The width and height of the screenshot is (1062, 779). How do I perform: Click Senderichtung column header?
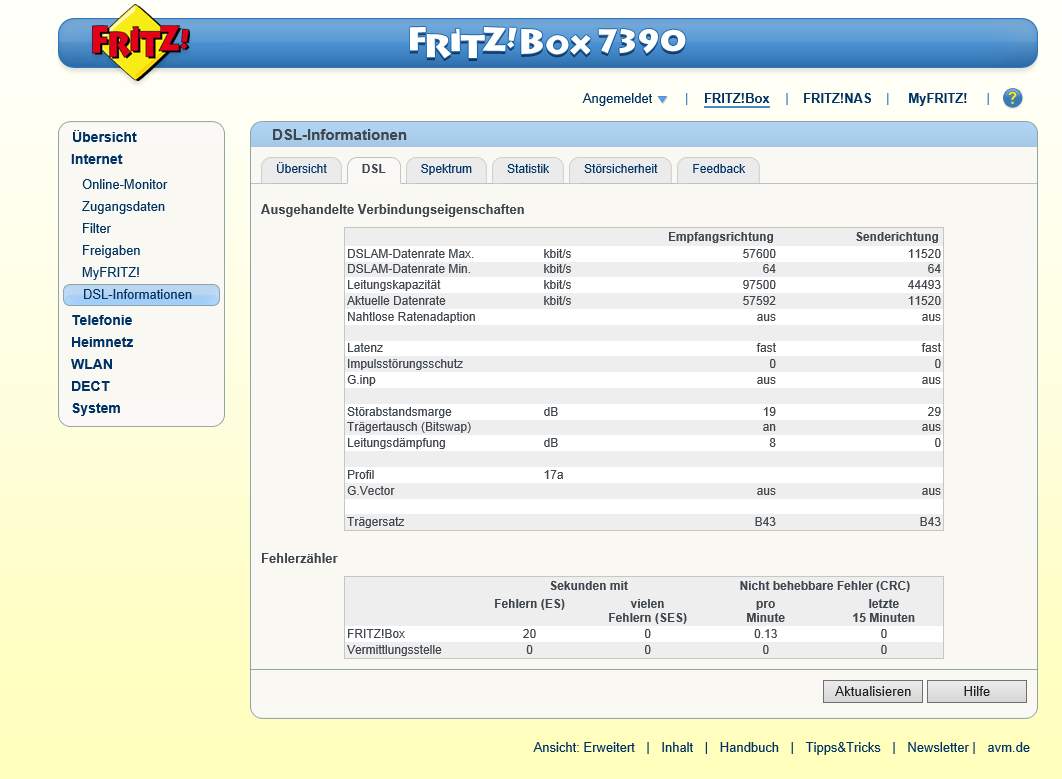(897, 236)
